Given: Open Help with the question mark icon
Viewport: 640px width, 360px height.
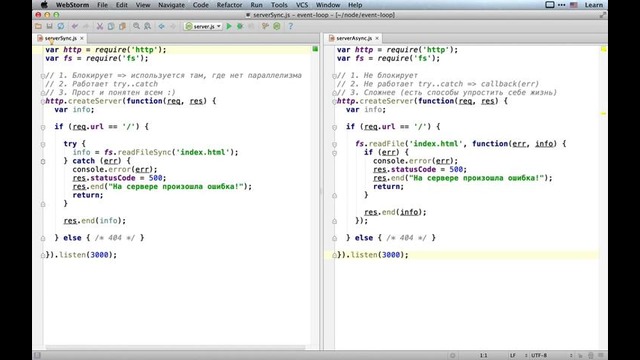Looking at the screenshot, I should click(291, 26).
